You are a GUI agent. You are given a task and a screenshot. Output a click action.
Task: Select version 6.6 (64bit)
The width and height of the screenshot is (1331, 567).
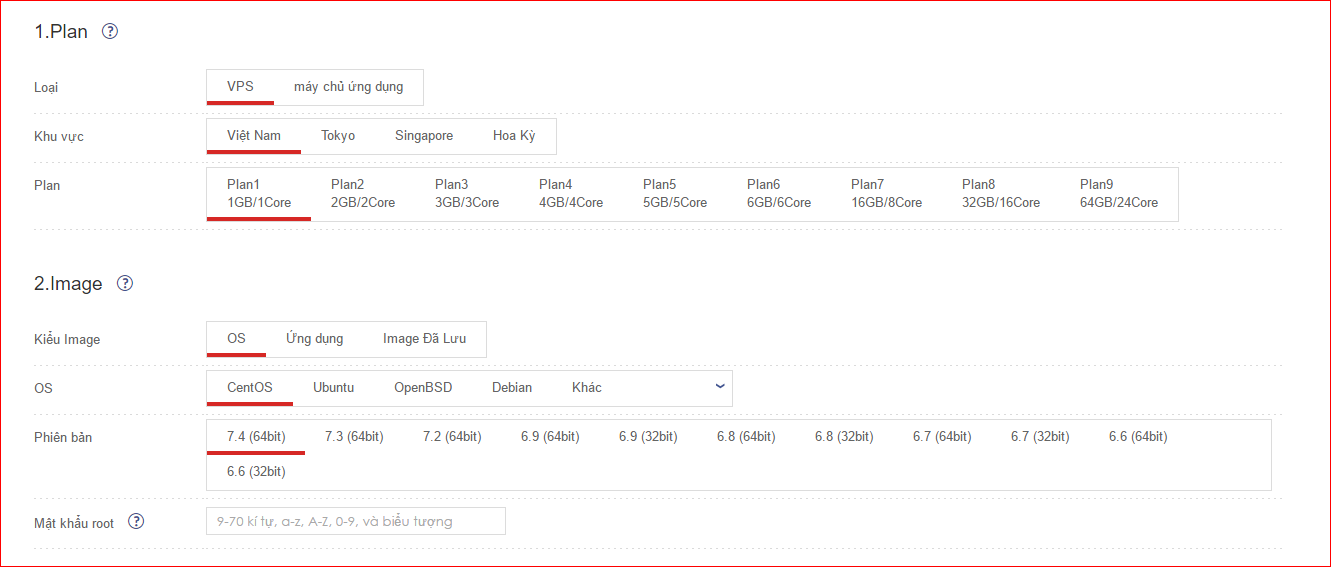(1138, 437)
